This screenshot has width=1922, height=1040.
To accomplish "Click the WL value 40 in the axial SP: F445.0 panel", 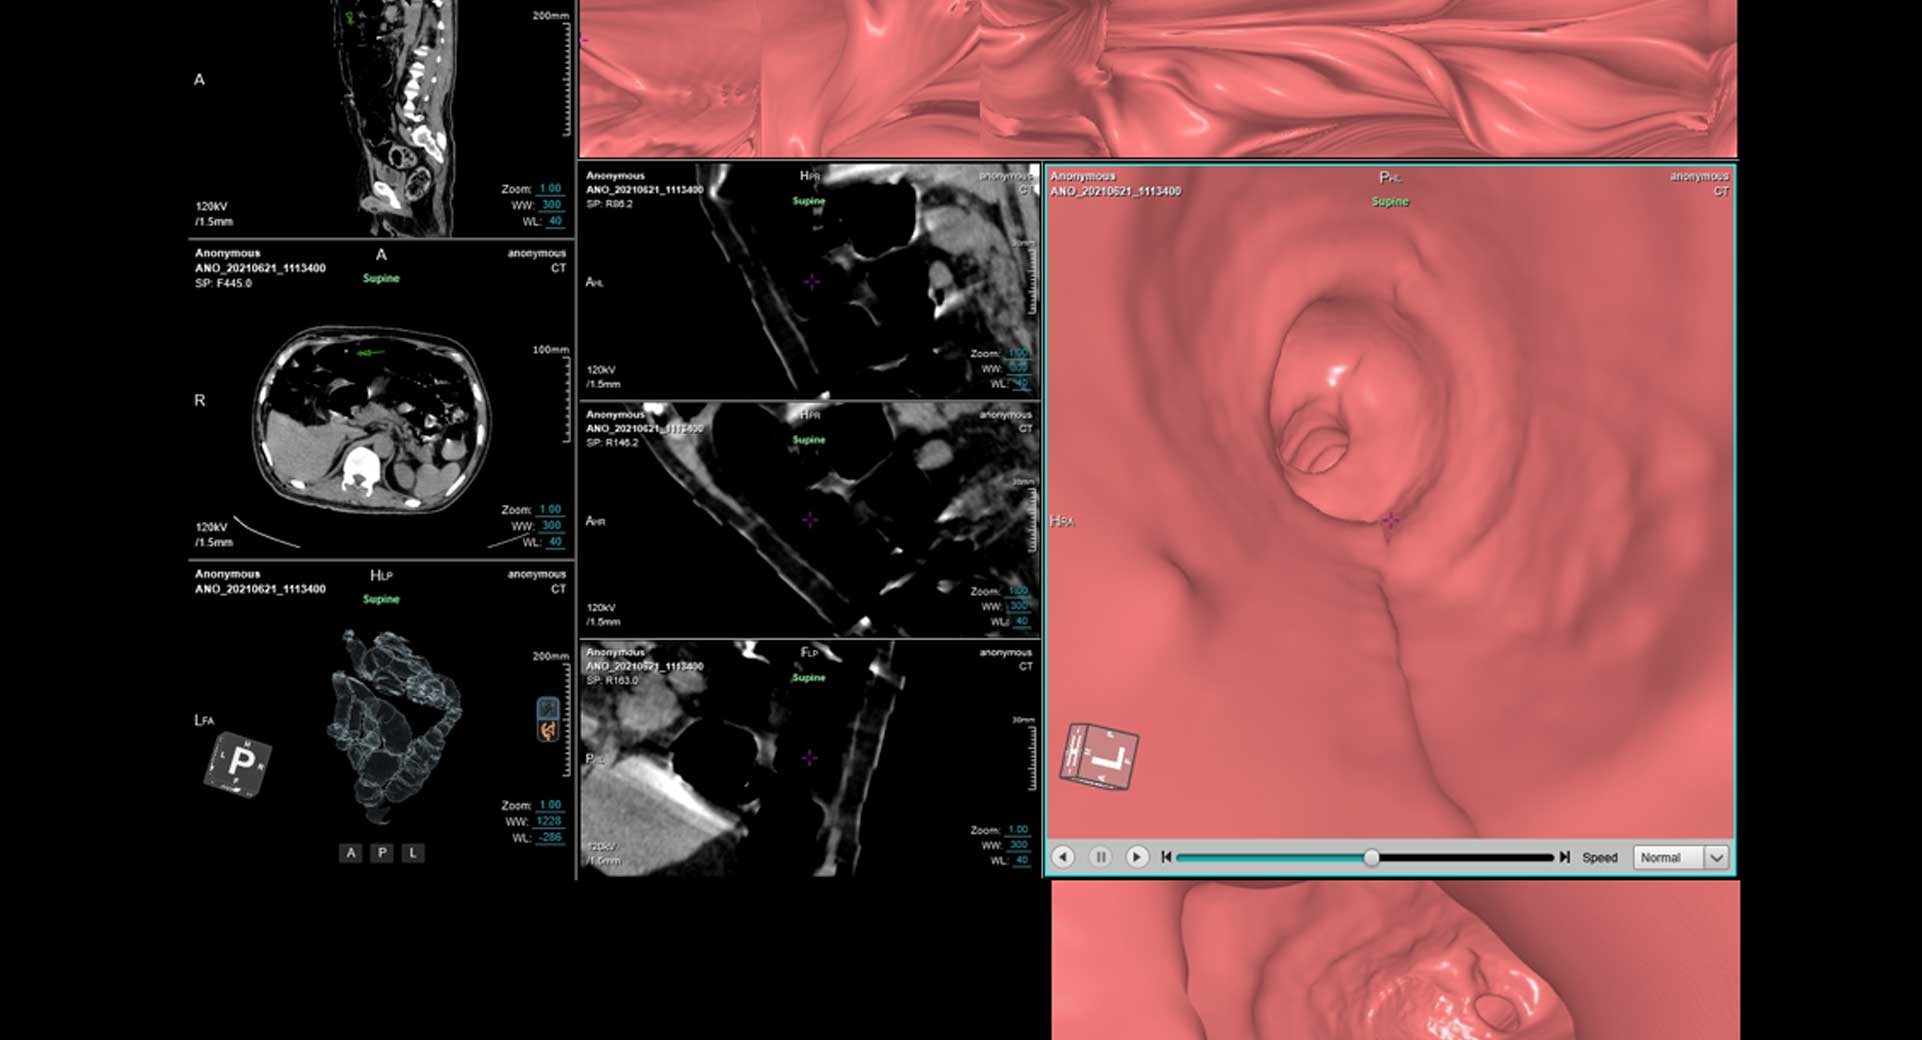I will point(555,542).
